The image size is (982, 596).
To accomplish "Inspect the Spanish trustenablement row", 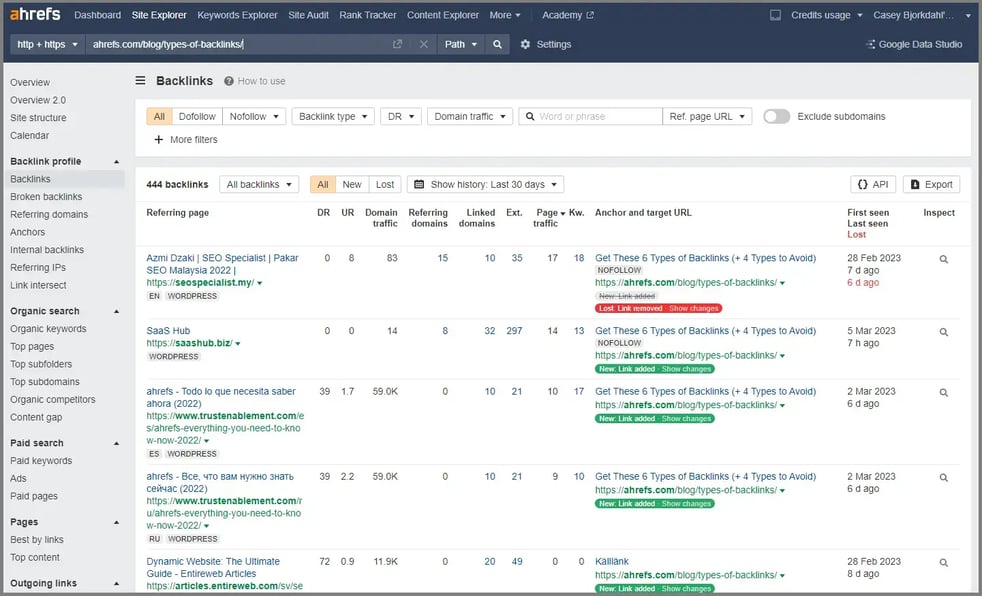I will point(944,393).
